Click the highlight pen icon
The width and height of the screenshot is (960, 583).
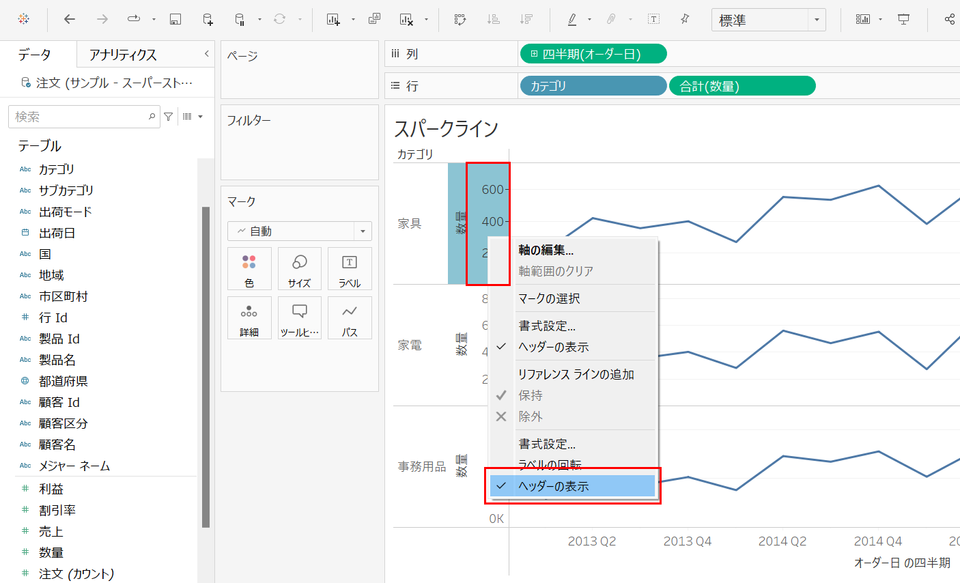click(x=572, y=20)
